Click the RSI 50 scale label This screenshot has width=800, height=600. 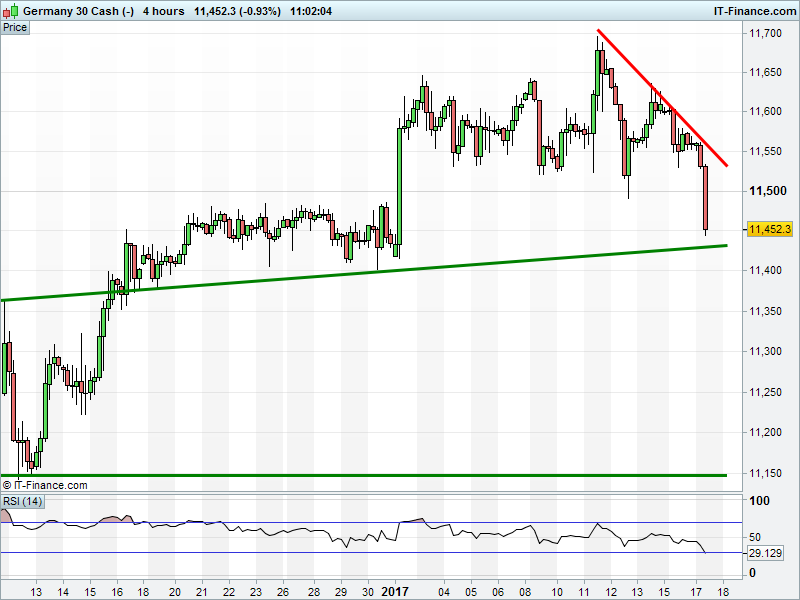(755, 537)
